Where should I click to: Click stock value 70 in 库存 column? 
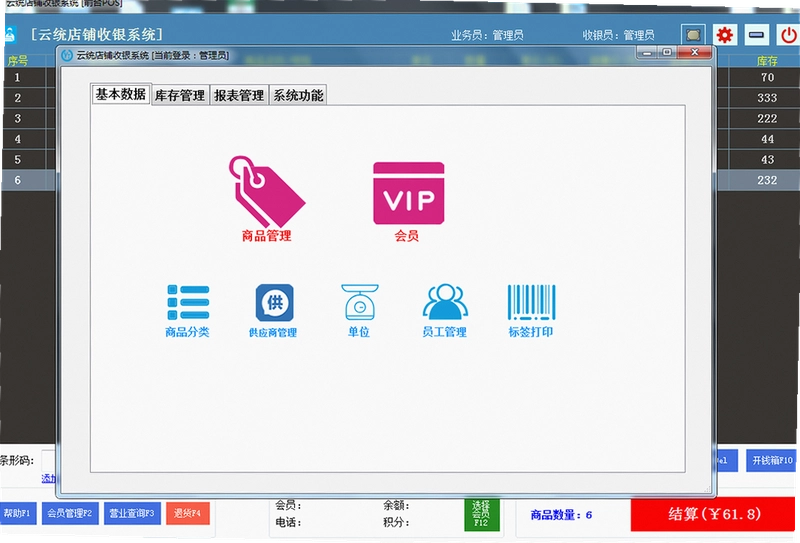[767, 77]
